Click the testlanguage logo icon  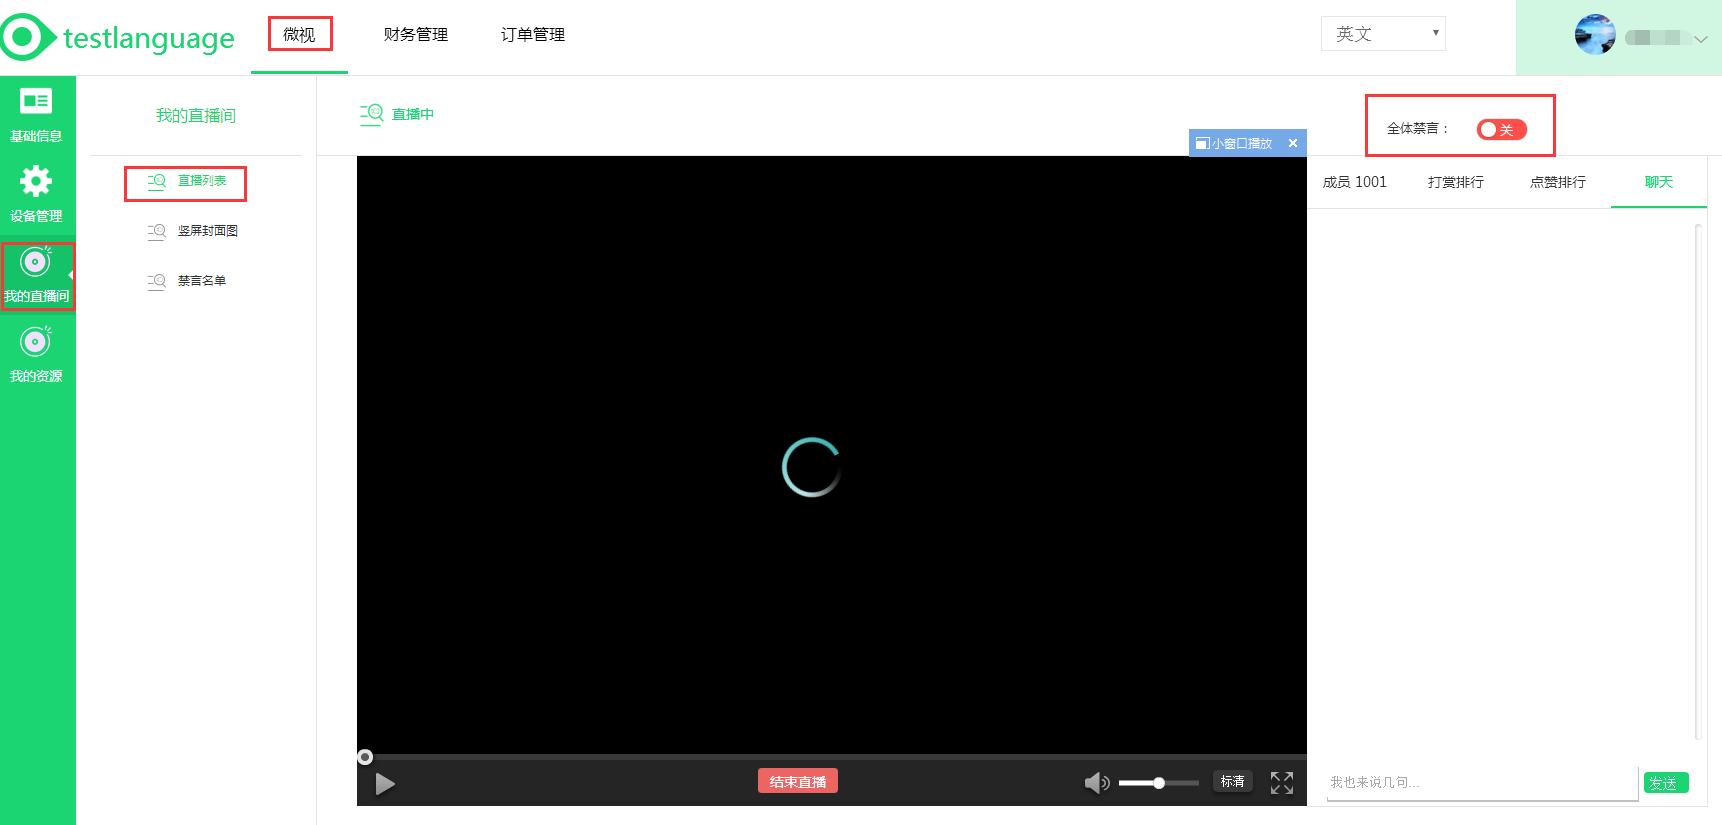tap(25, 37)
